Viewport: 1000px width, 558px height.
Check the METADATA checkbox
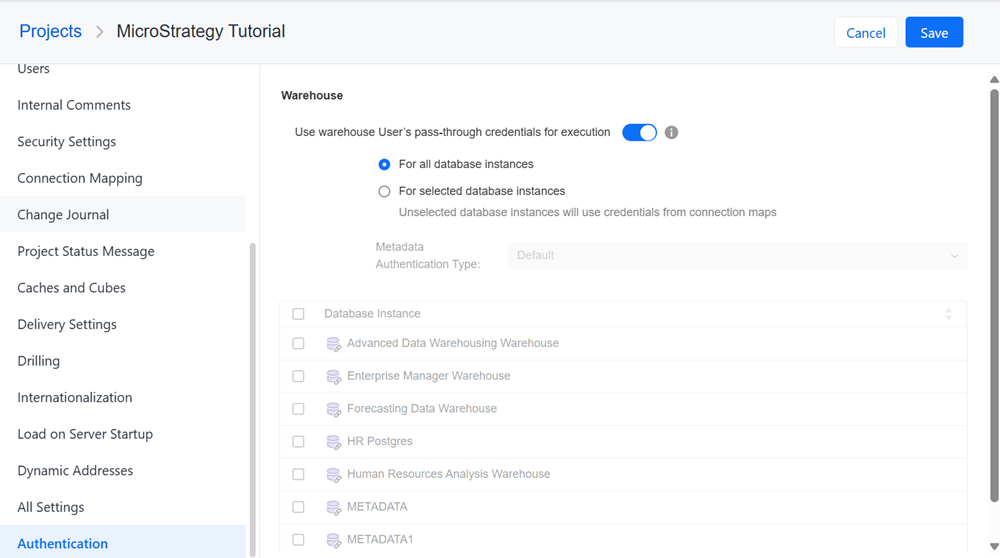coord(298,507)
